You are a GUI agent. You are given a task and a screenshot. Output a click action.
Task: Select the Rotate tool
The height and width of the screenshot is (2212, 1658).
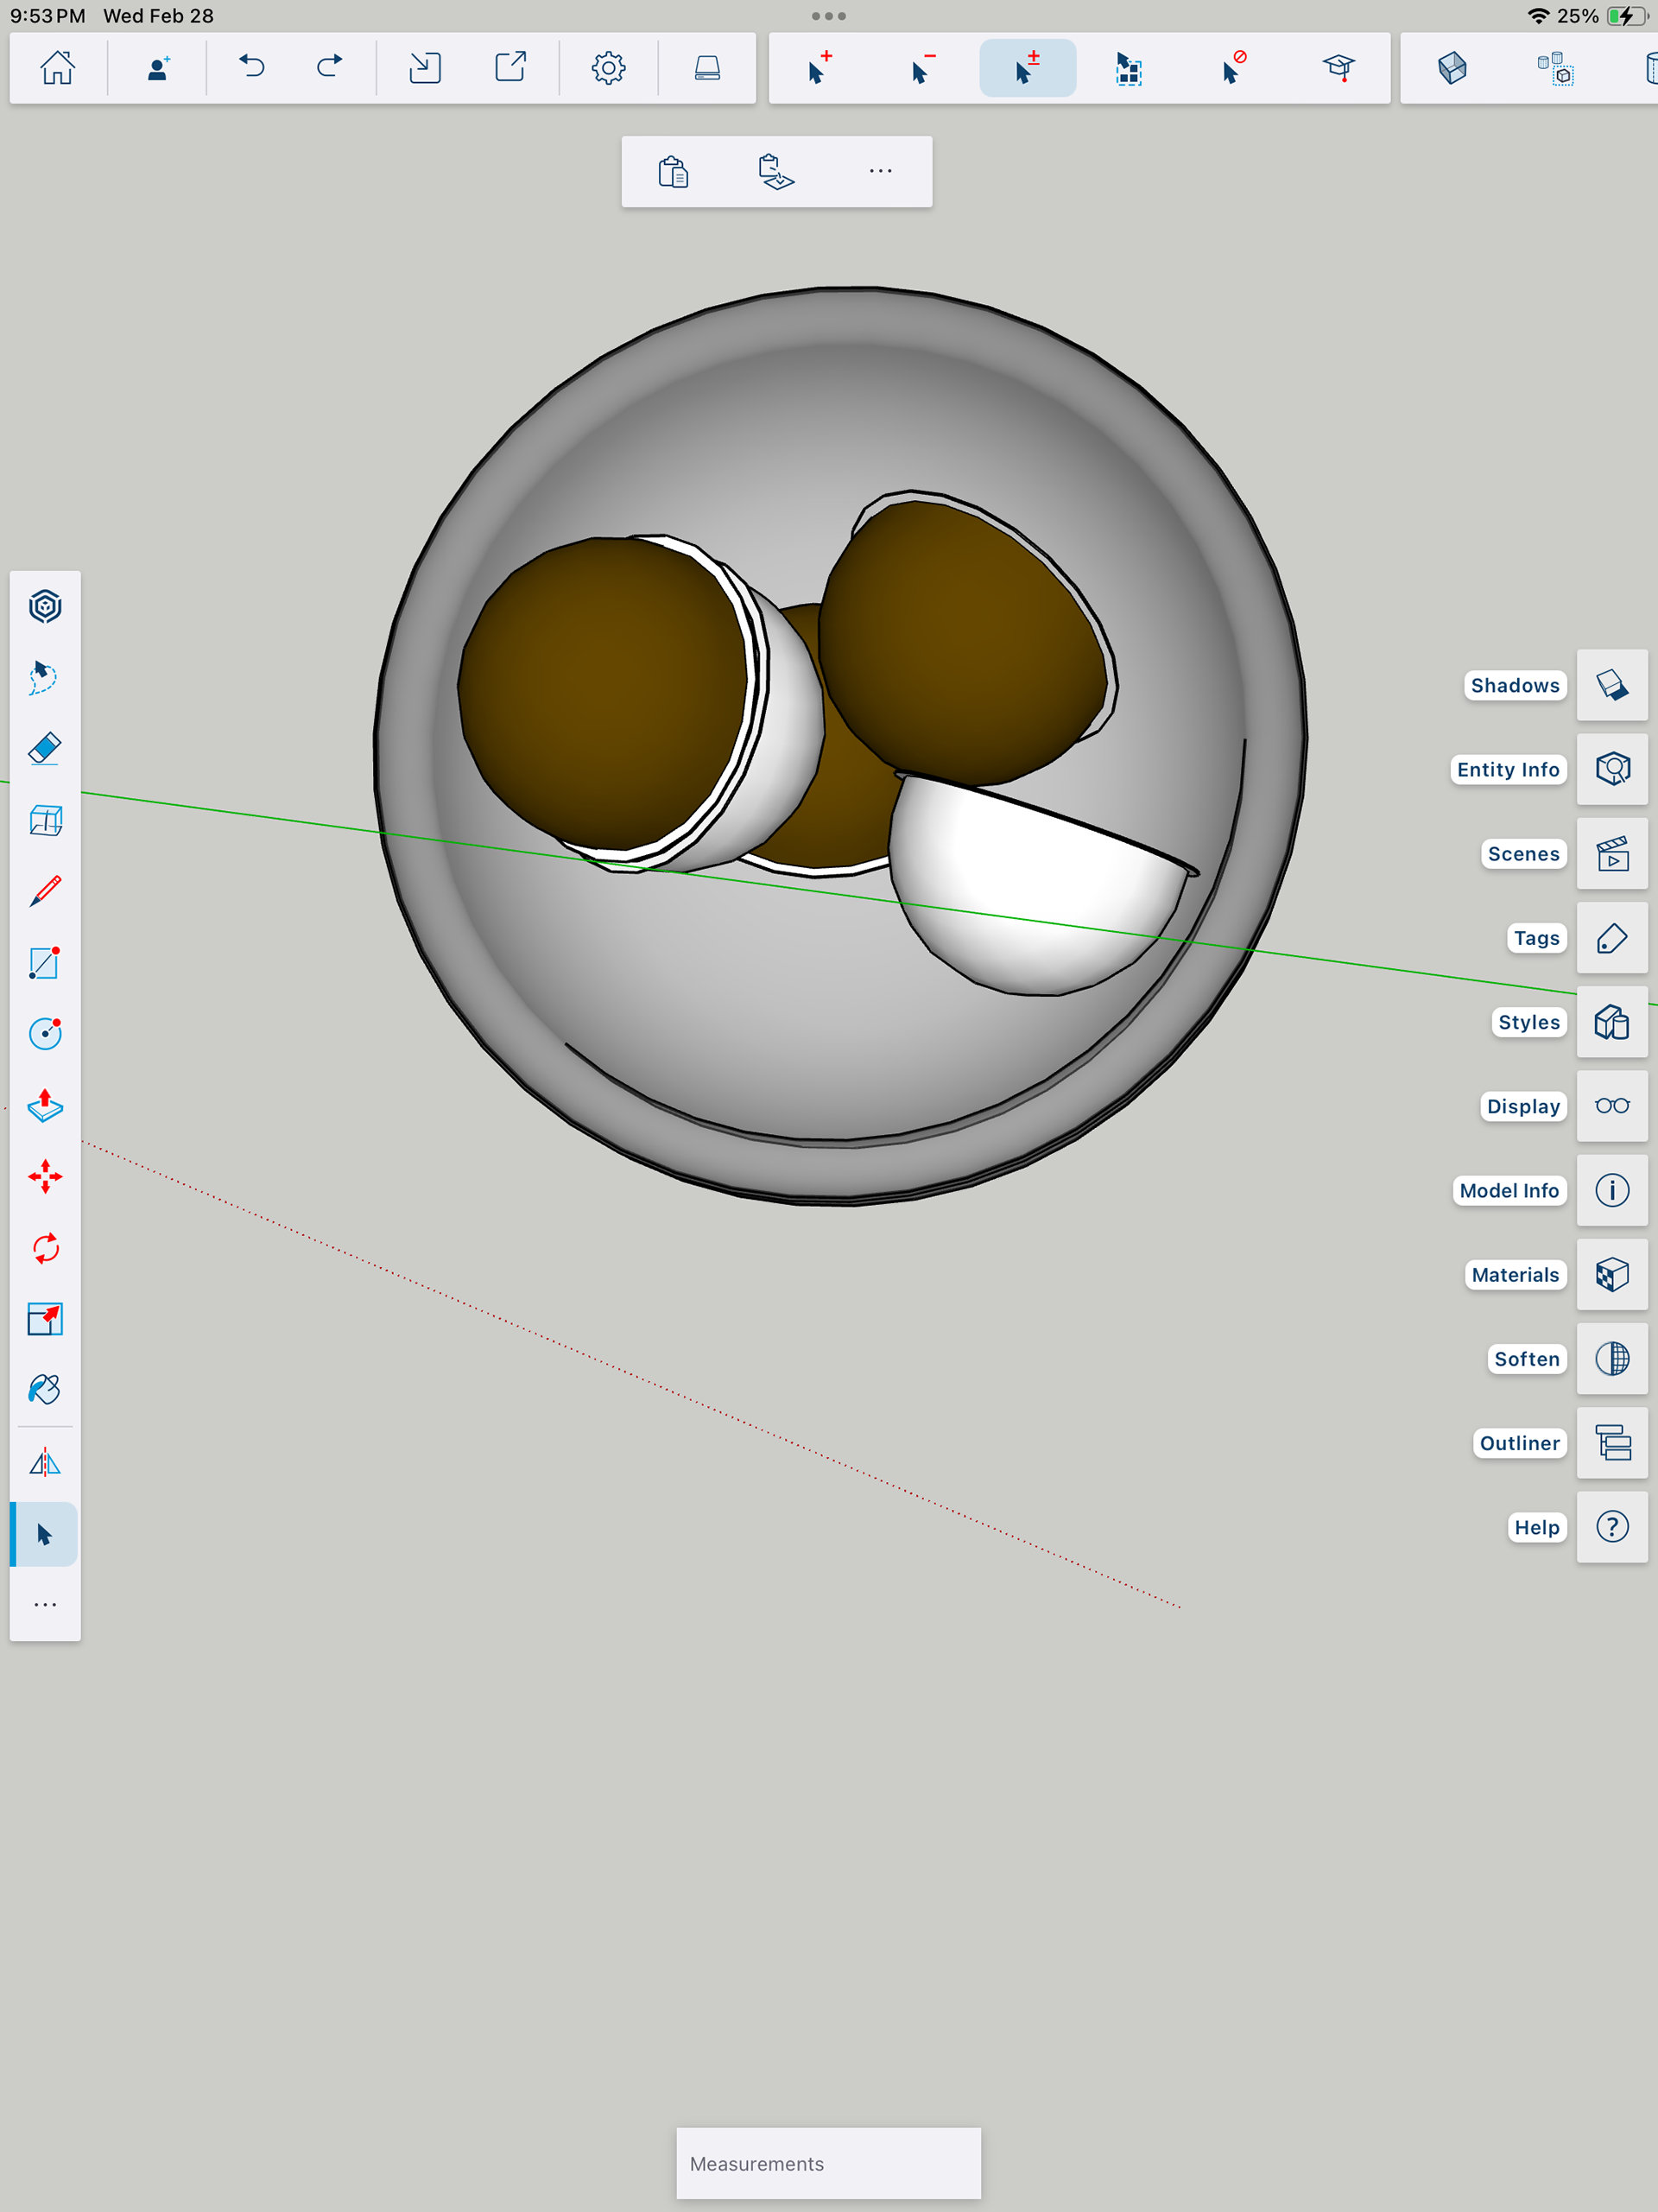tap(45, 1248)
